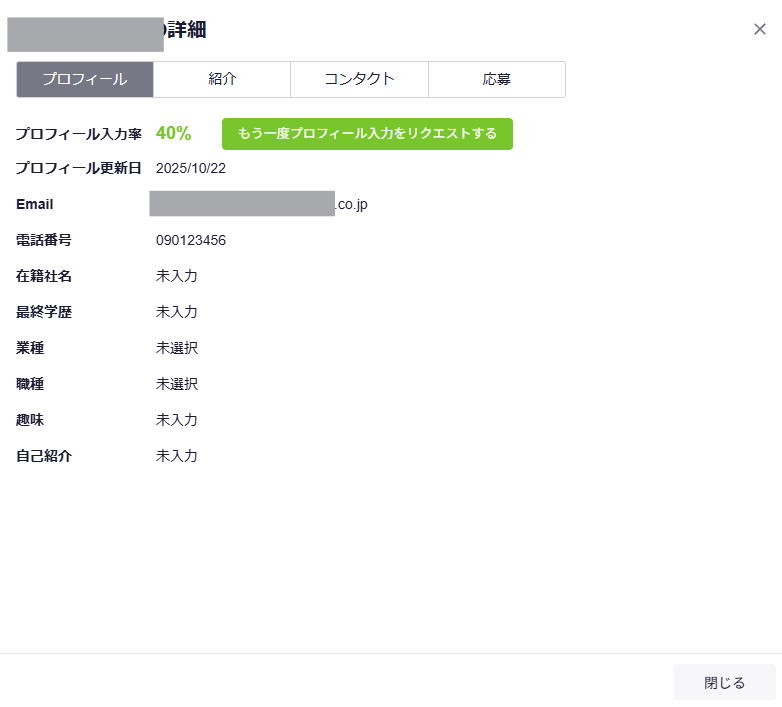The image size is (782, 707).
Task: Go to the 応募 tab
Action: 496,80
